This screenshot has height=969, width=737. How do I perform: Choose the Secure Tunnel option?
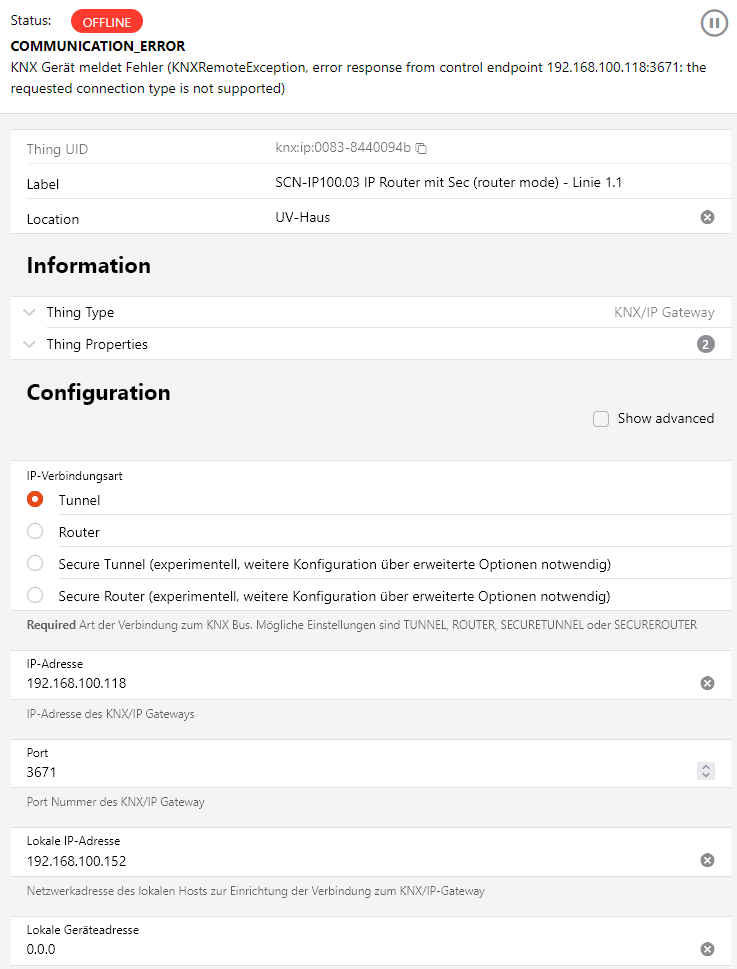35,564
